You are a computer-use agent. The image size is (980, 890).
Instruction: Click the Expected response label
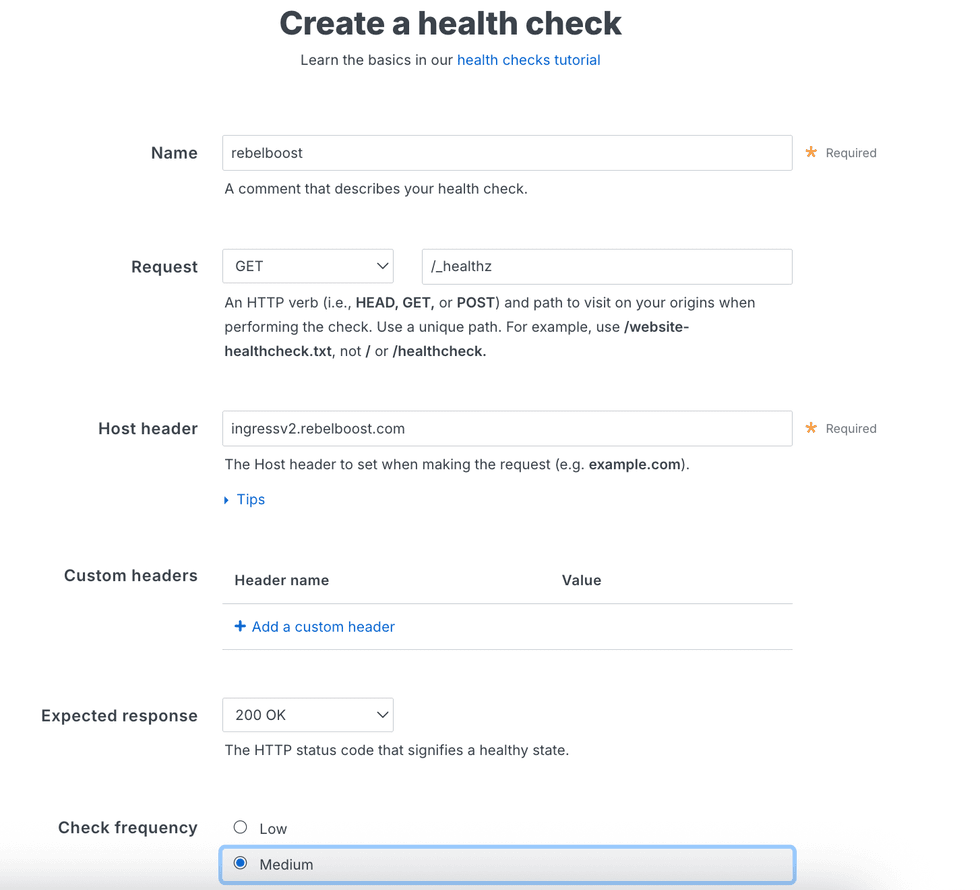pyautogui.click(x=119, y=715)
